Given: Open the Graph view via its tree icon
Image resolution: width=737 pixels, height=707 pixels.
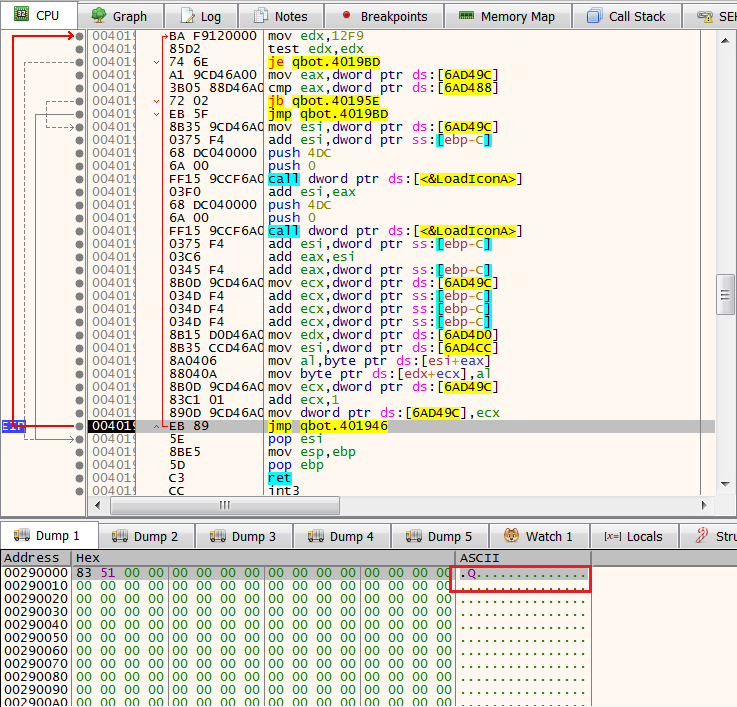Looking at the screenshot, I should point(98,15).
